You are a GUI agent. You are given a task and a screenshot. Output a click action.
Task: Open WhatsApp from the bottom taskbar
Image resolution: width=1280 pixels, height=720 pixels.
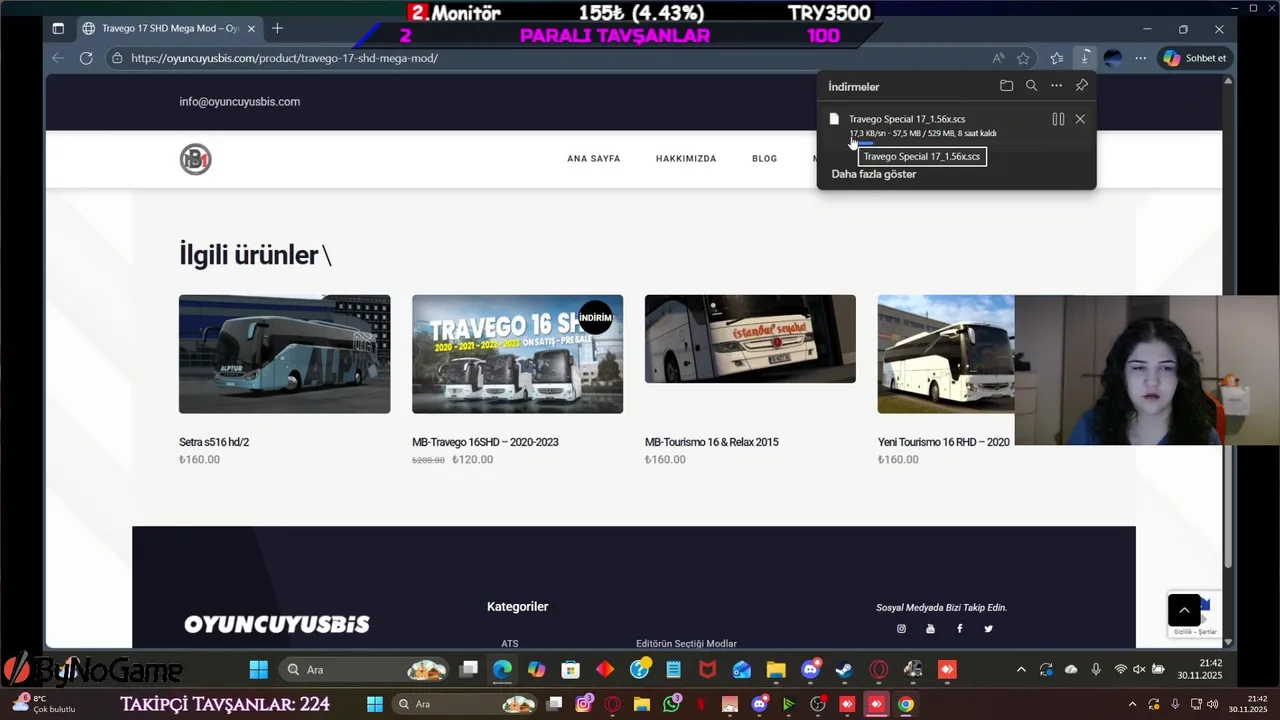(x=671, y=704)
